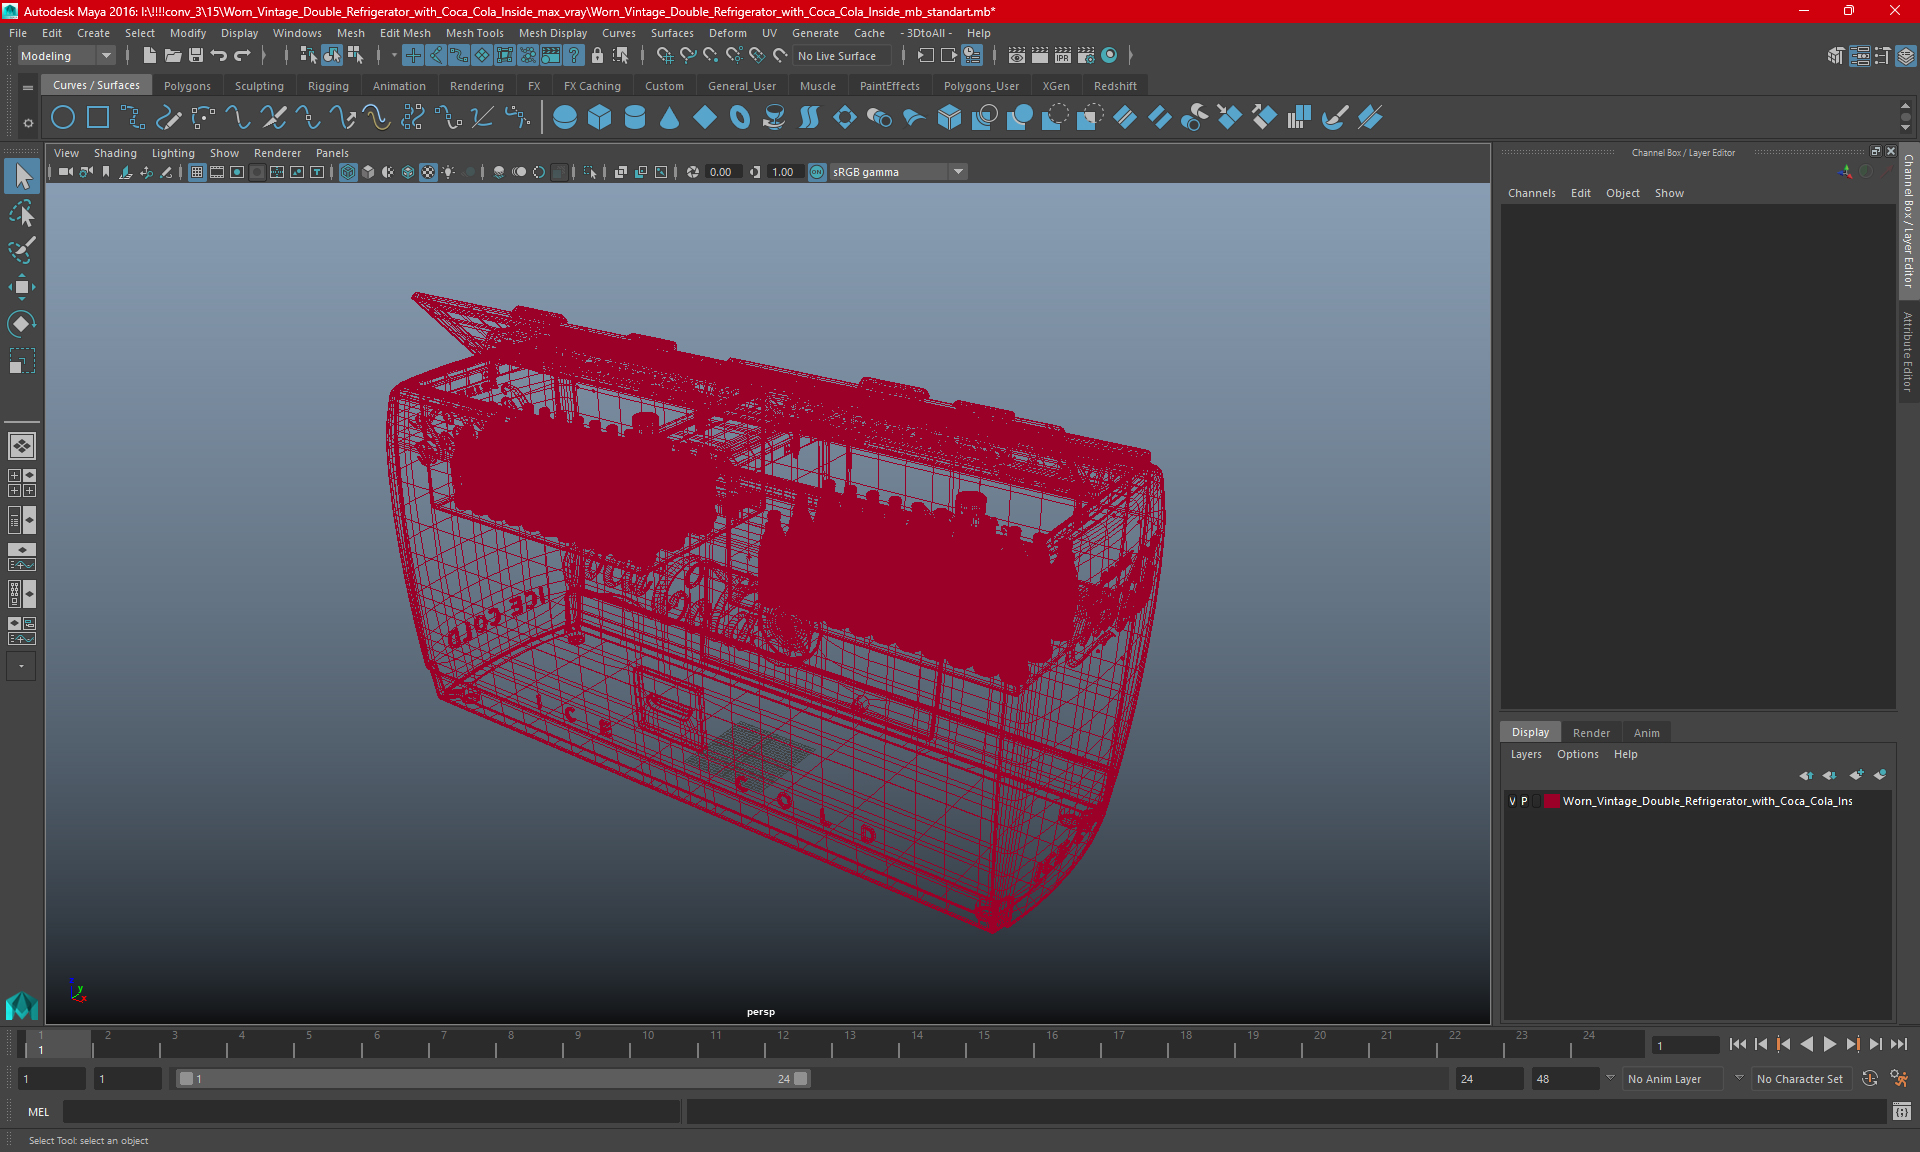Screen dimensions: 1920x1152
Task: Create a NURBS sphere from shelf
Action: [x=565, y=118]
